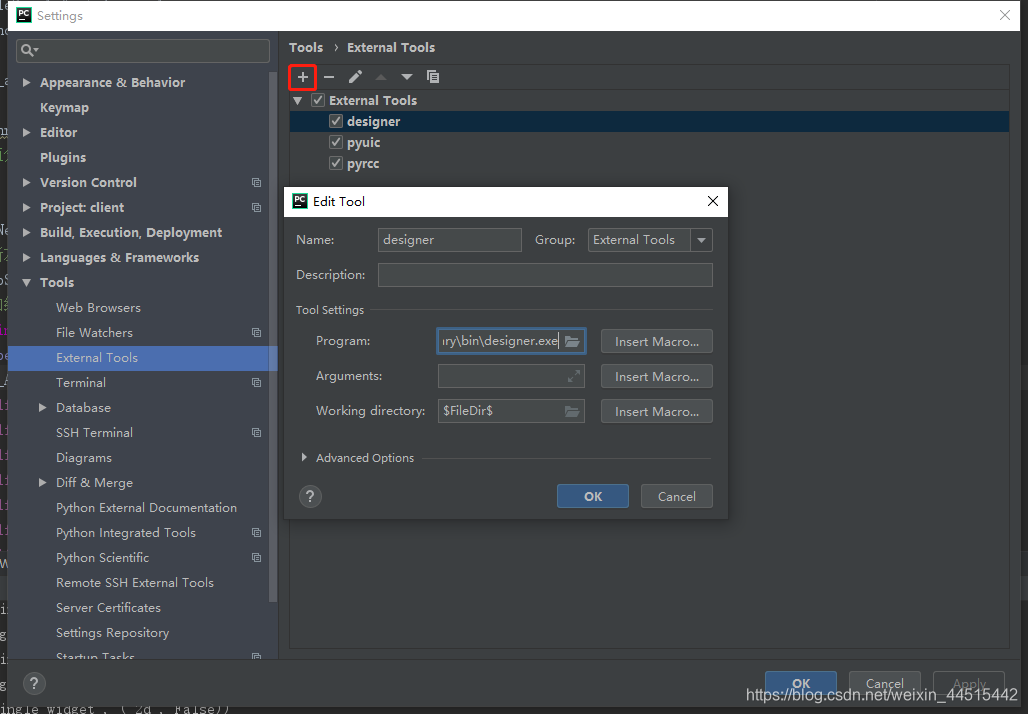Click the Program field browse folder icon
The width and height of the screenshot is (1028, 714).
pyautogui.click(x=572, y=341)
